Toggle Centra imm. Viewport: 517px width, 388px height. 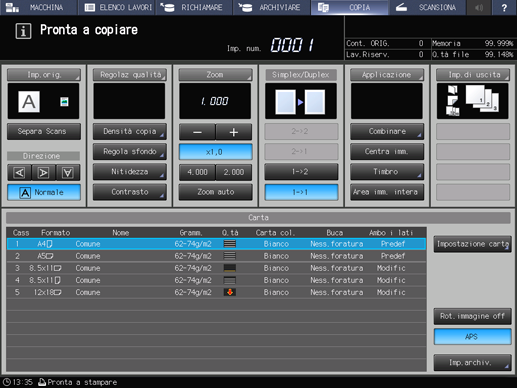(x=387, y=152)
